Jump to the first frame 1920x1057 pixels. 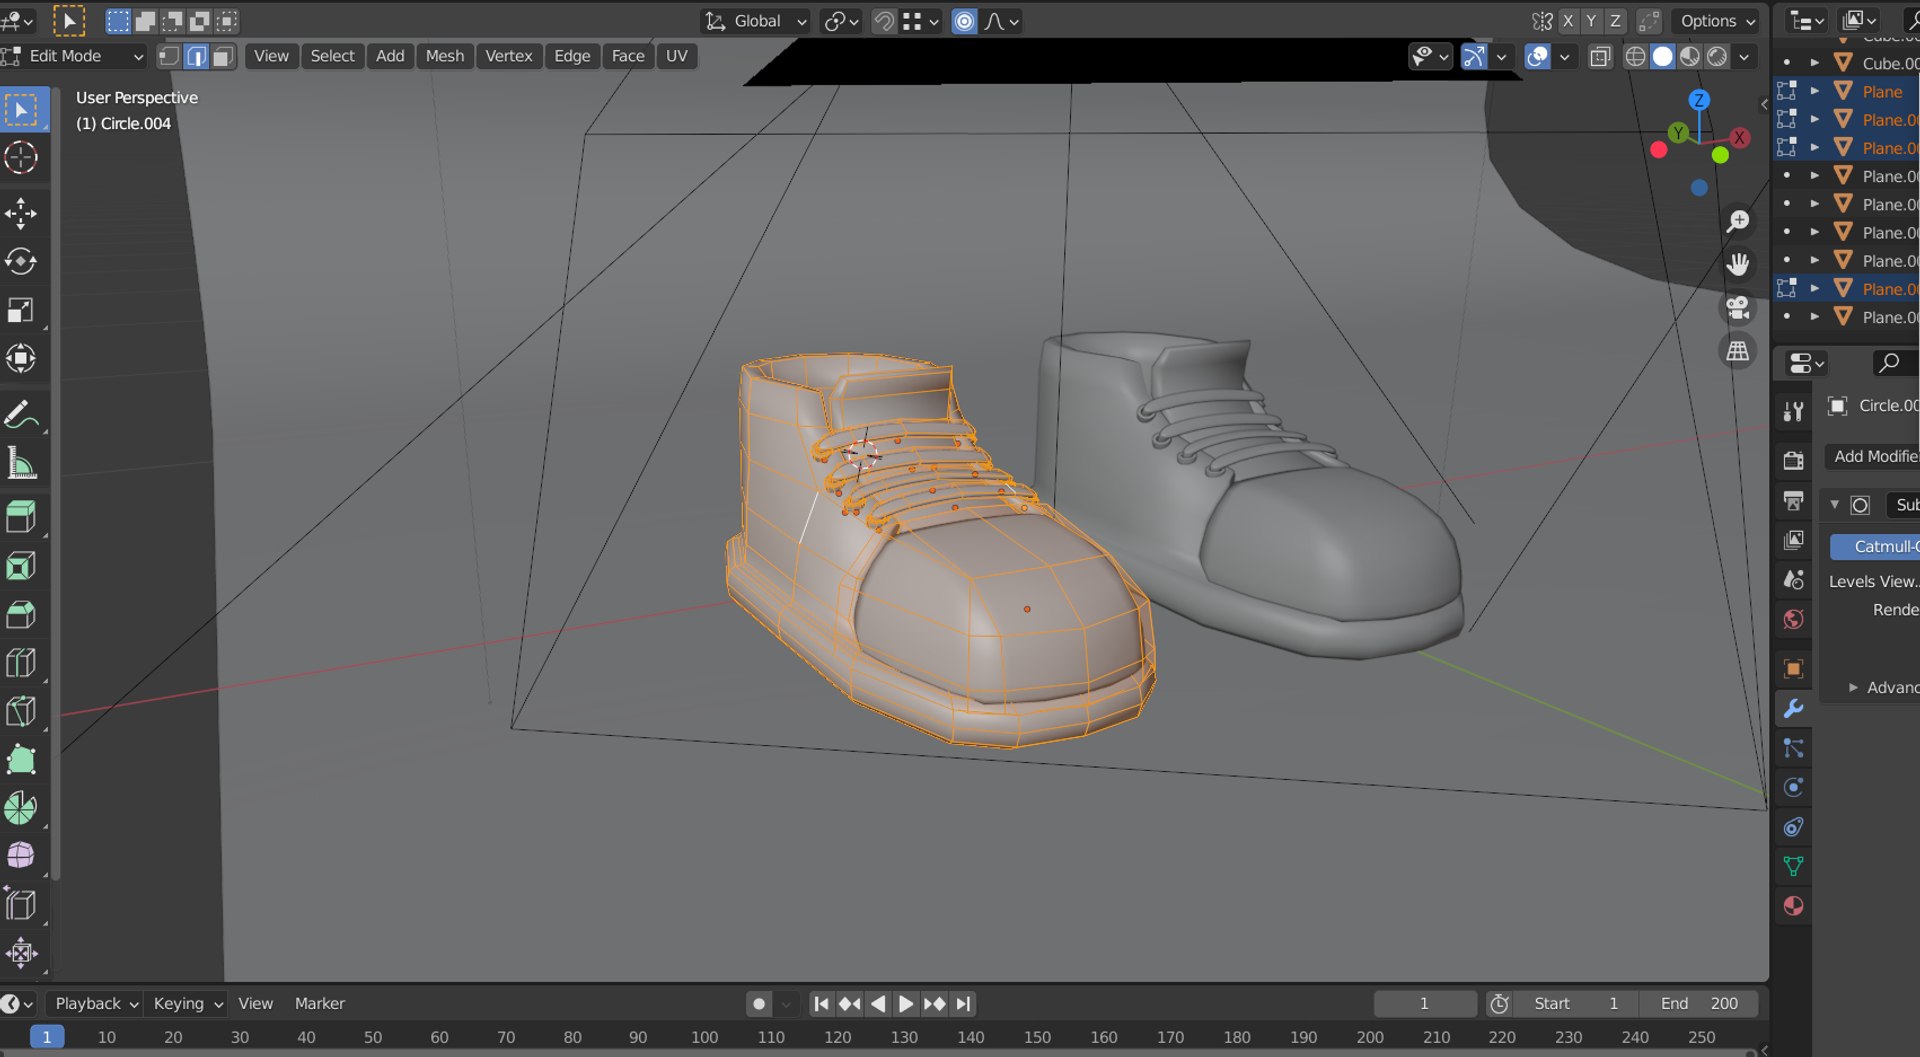(x=821, y=1003)
